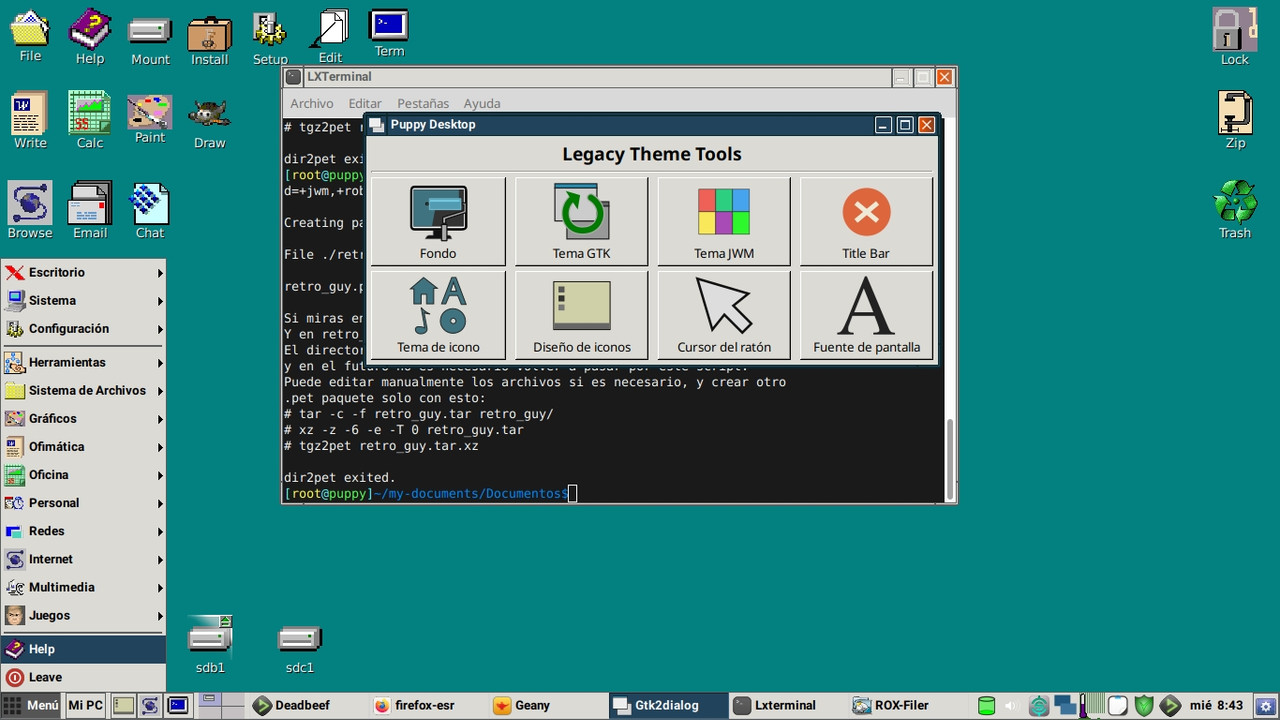1280x720 pixels.
Task: Open Editar menu in LXTerminal
Action: point(365,103)
